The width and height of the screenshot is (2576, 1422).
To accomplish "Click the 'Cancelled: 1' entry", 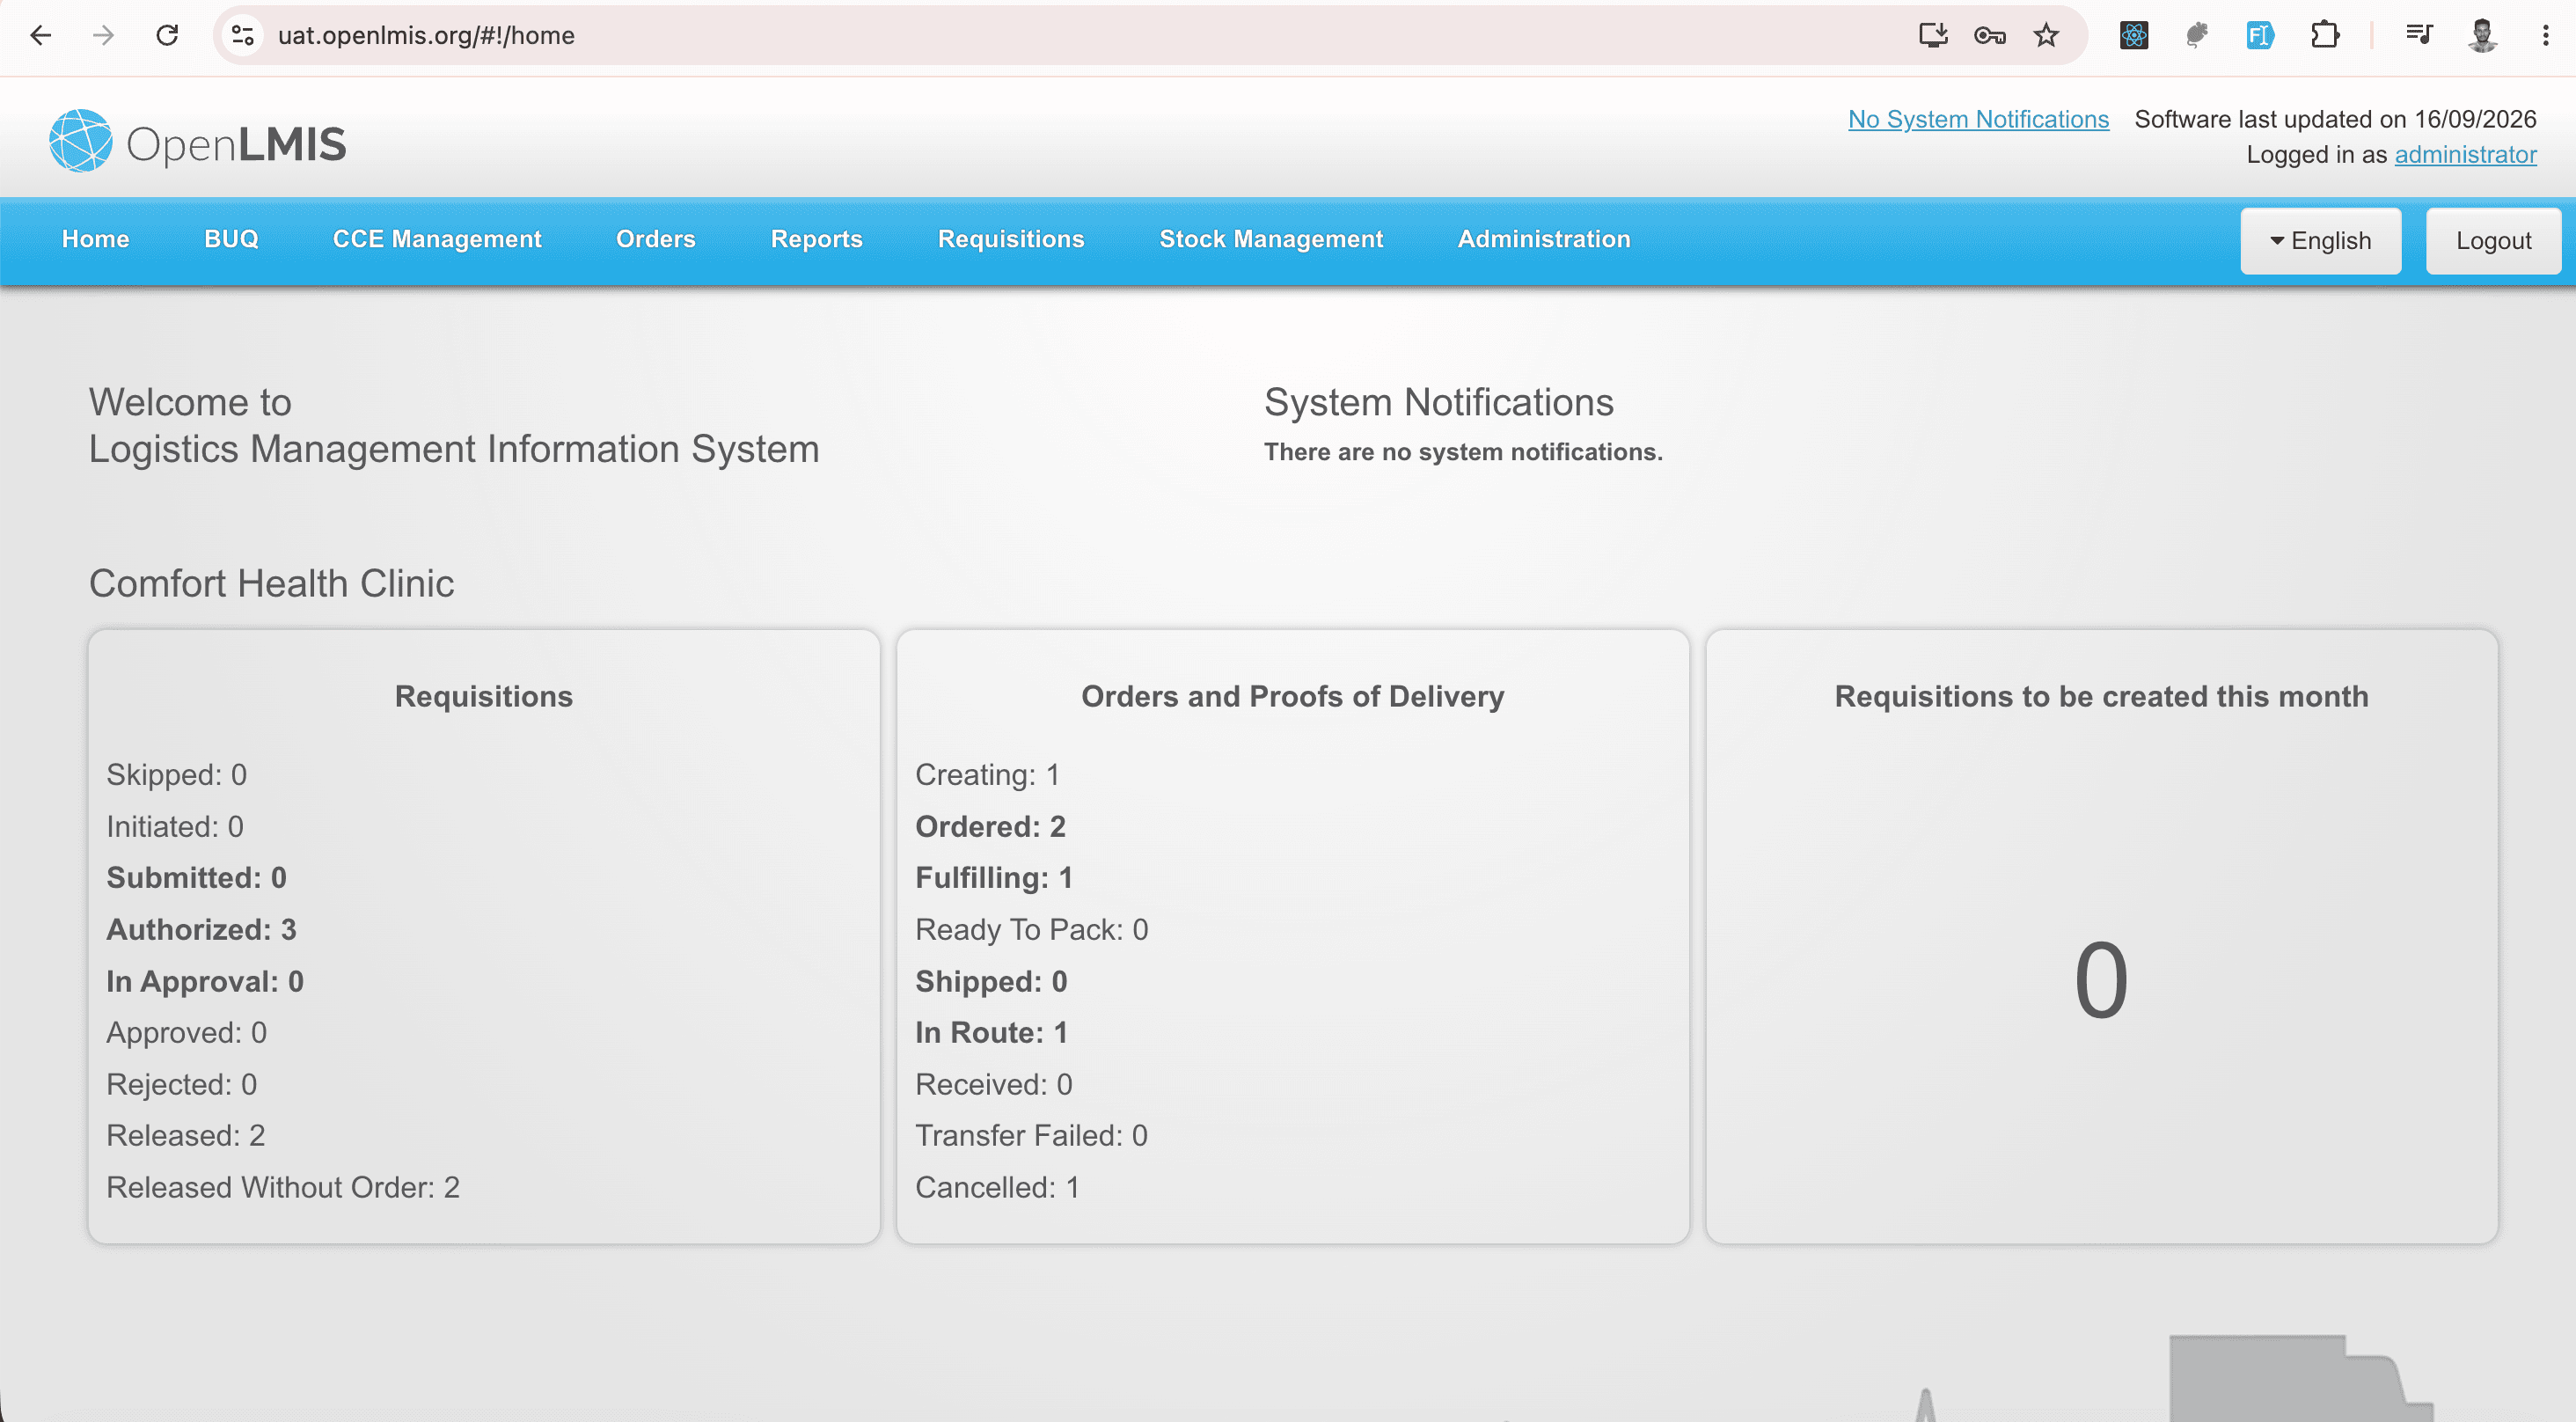I will pyautogui.click(x=997, y=1187).
